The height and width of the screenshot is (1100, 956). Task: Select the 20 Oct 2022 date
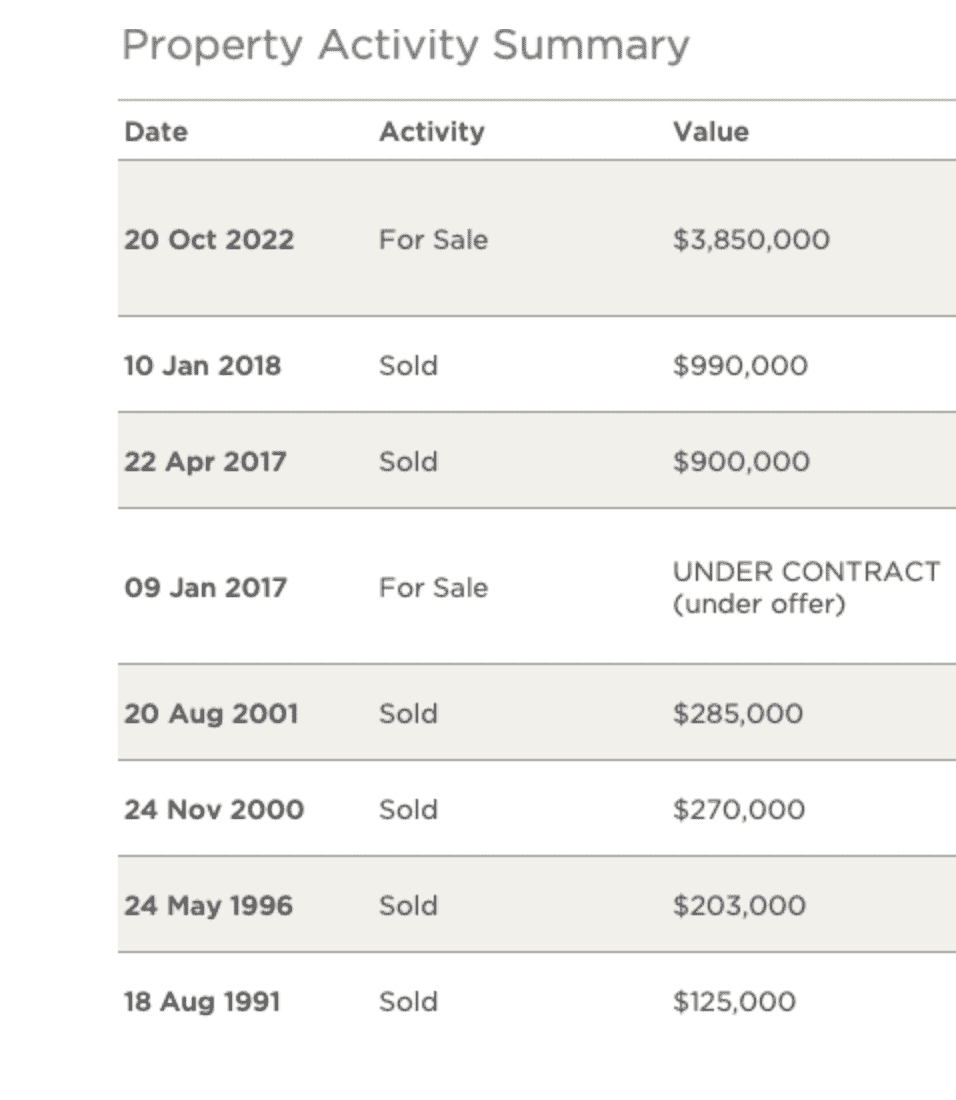(209, 240)
